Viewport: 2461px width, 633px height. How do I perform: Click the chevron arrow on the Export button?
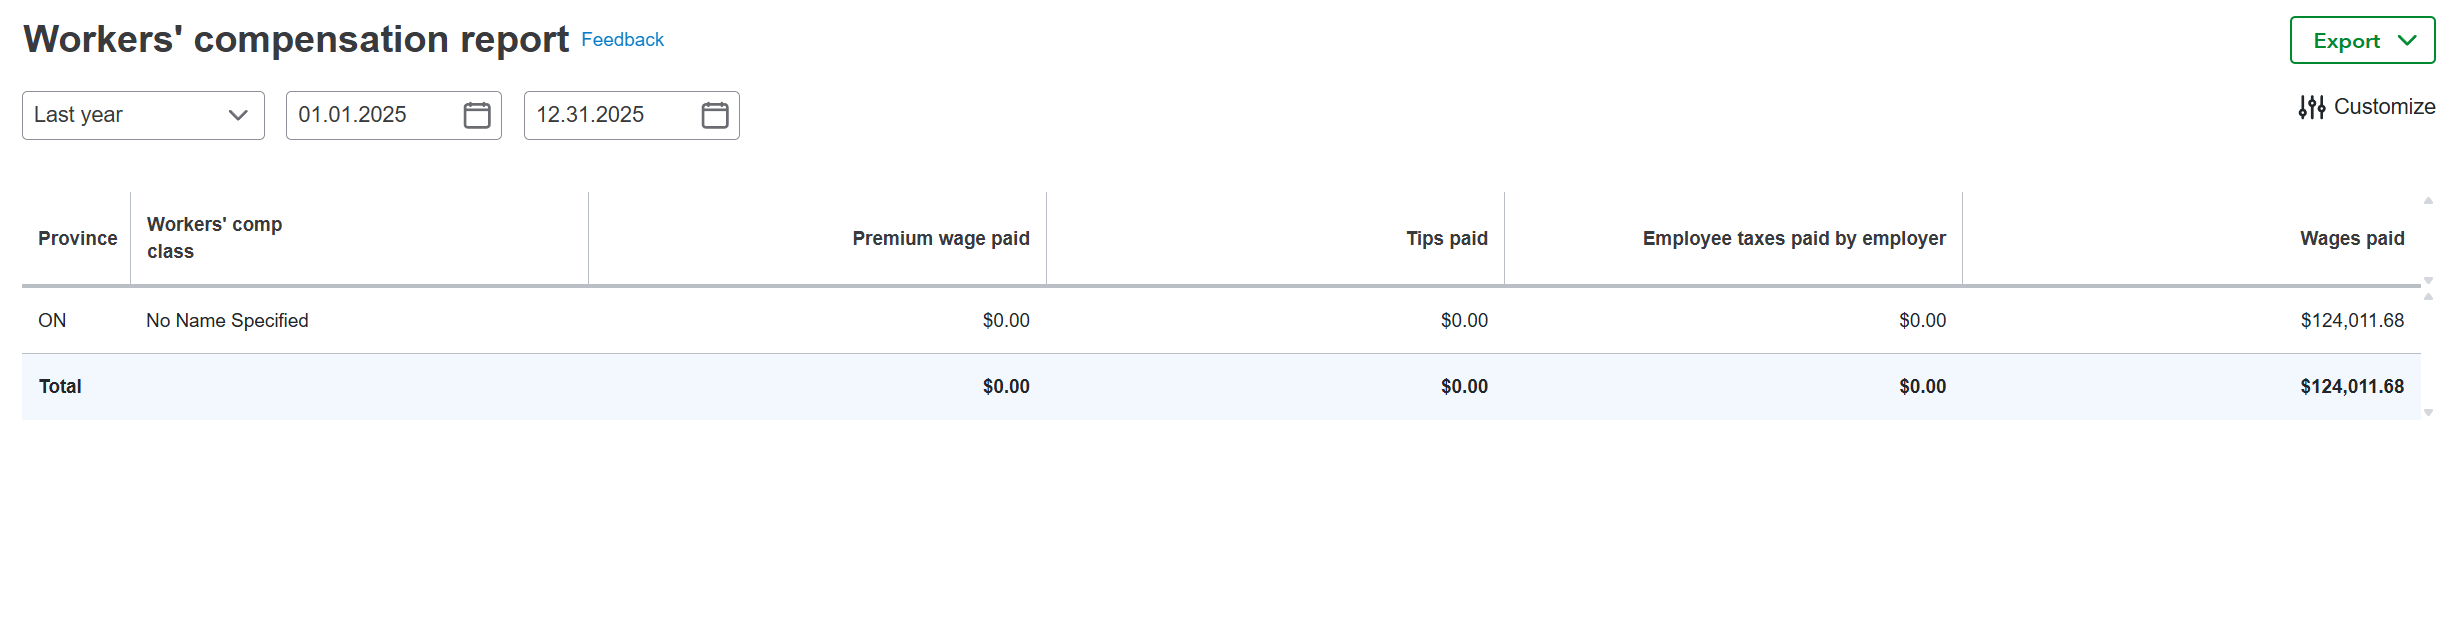tap(2408, 41)
